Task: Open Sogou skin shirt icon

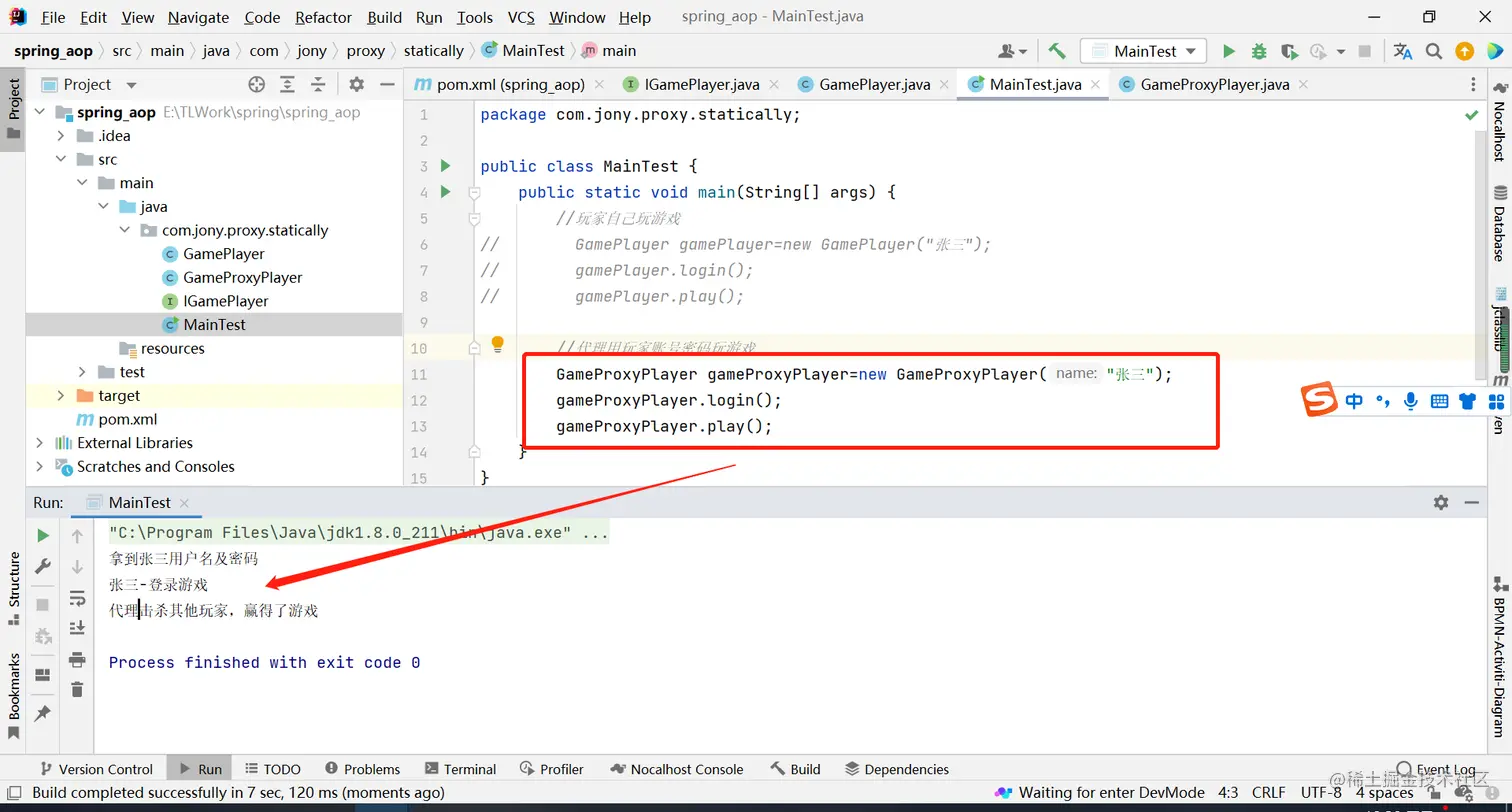Action: [x=1468, y=401]
